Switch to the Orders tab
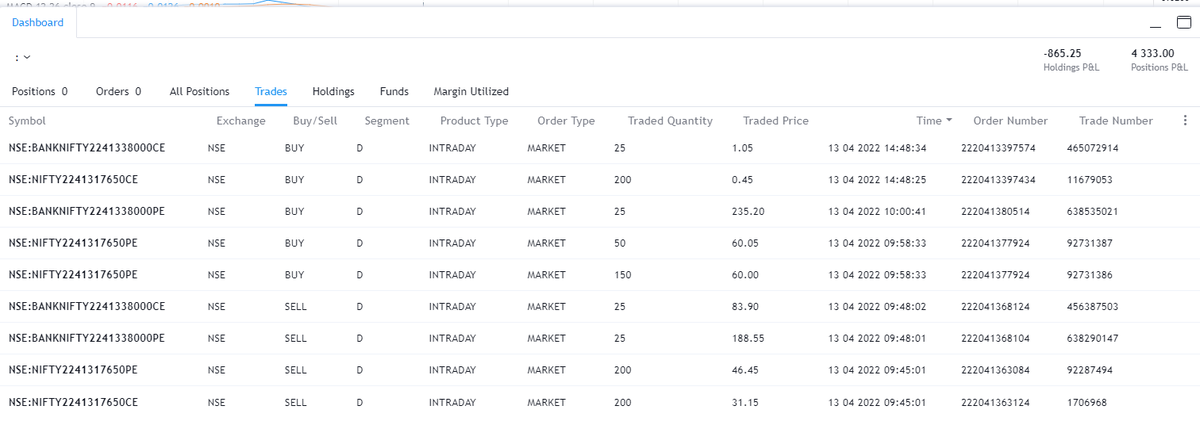This screenshot has height=425, width=1200. tap(118, 91)
